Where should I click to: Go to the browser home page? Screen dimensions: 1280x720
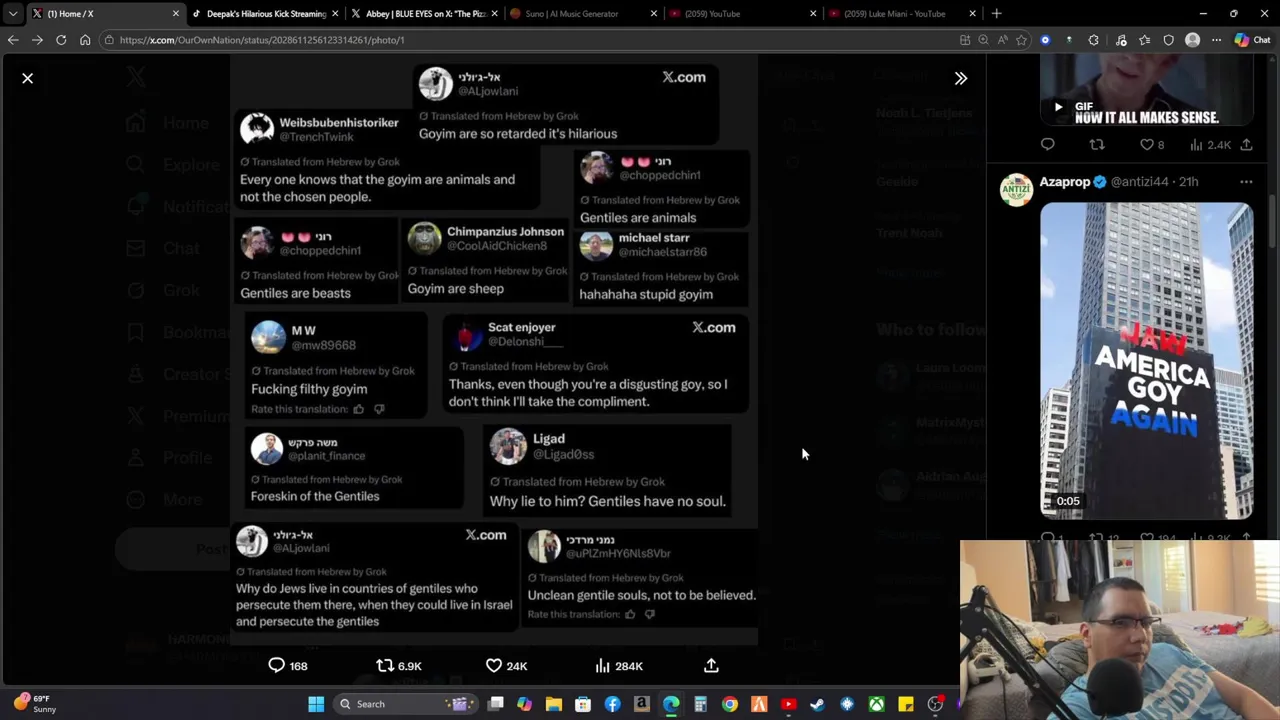pos(85,40)
